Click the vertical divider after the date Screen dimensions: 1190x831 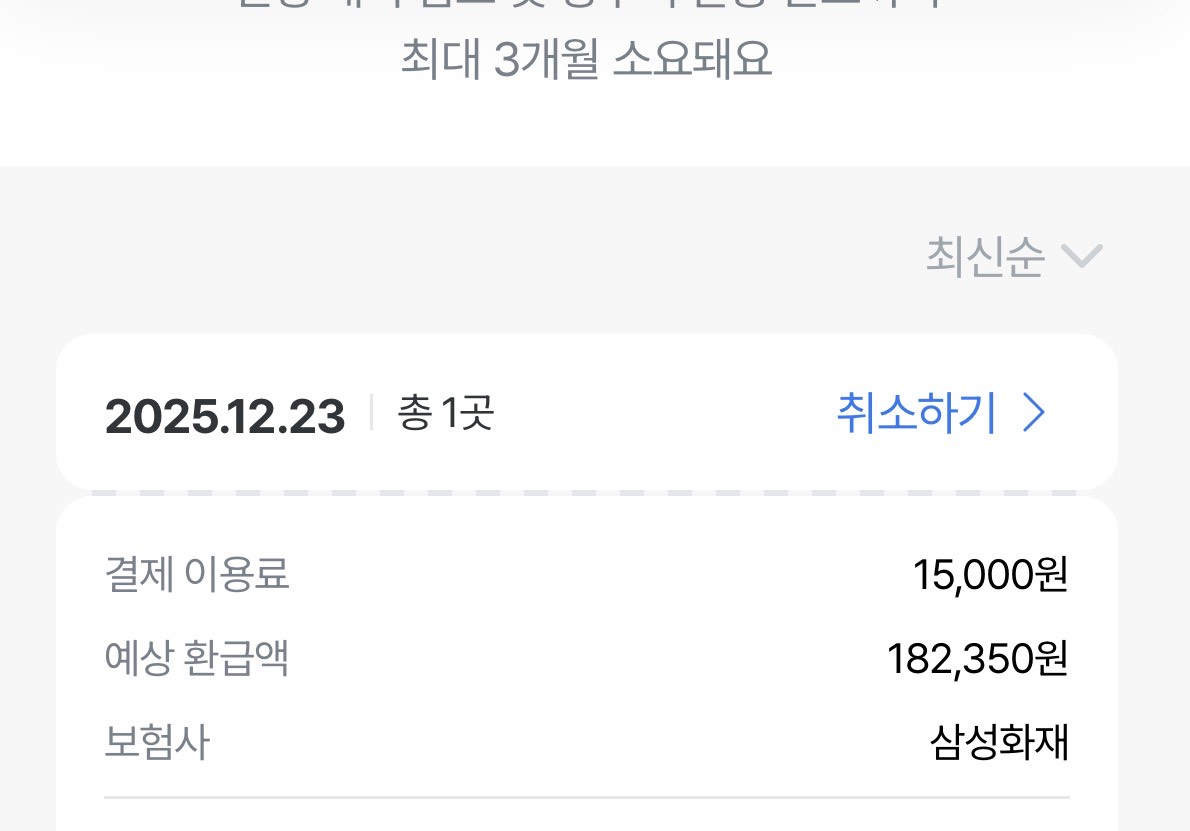[371, 412]
